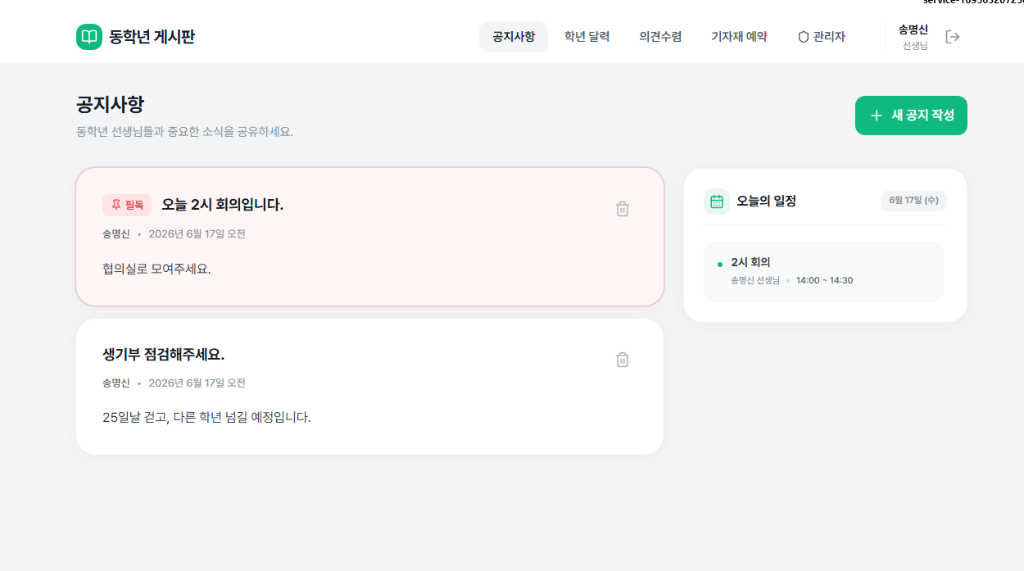Go to the 의견수렴 tab

click(x=660, y=37)
